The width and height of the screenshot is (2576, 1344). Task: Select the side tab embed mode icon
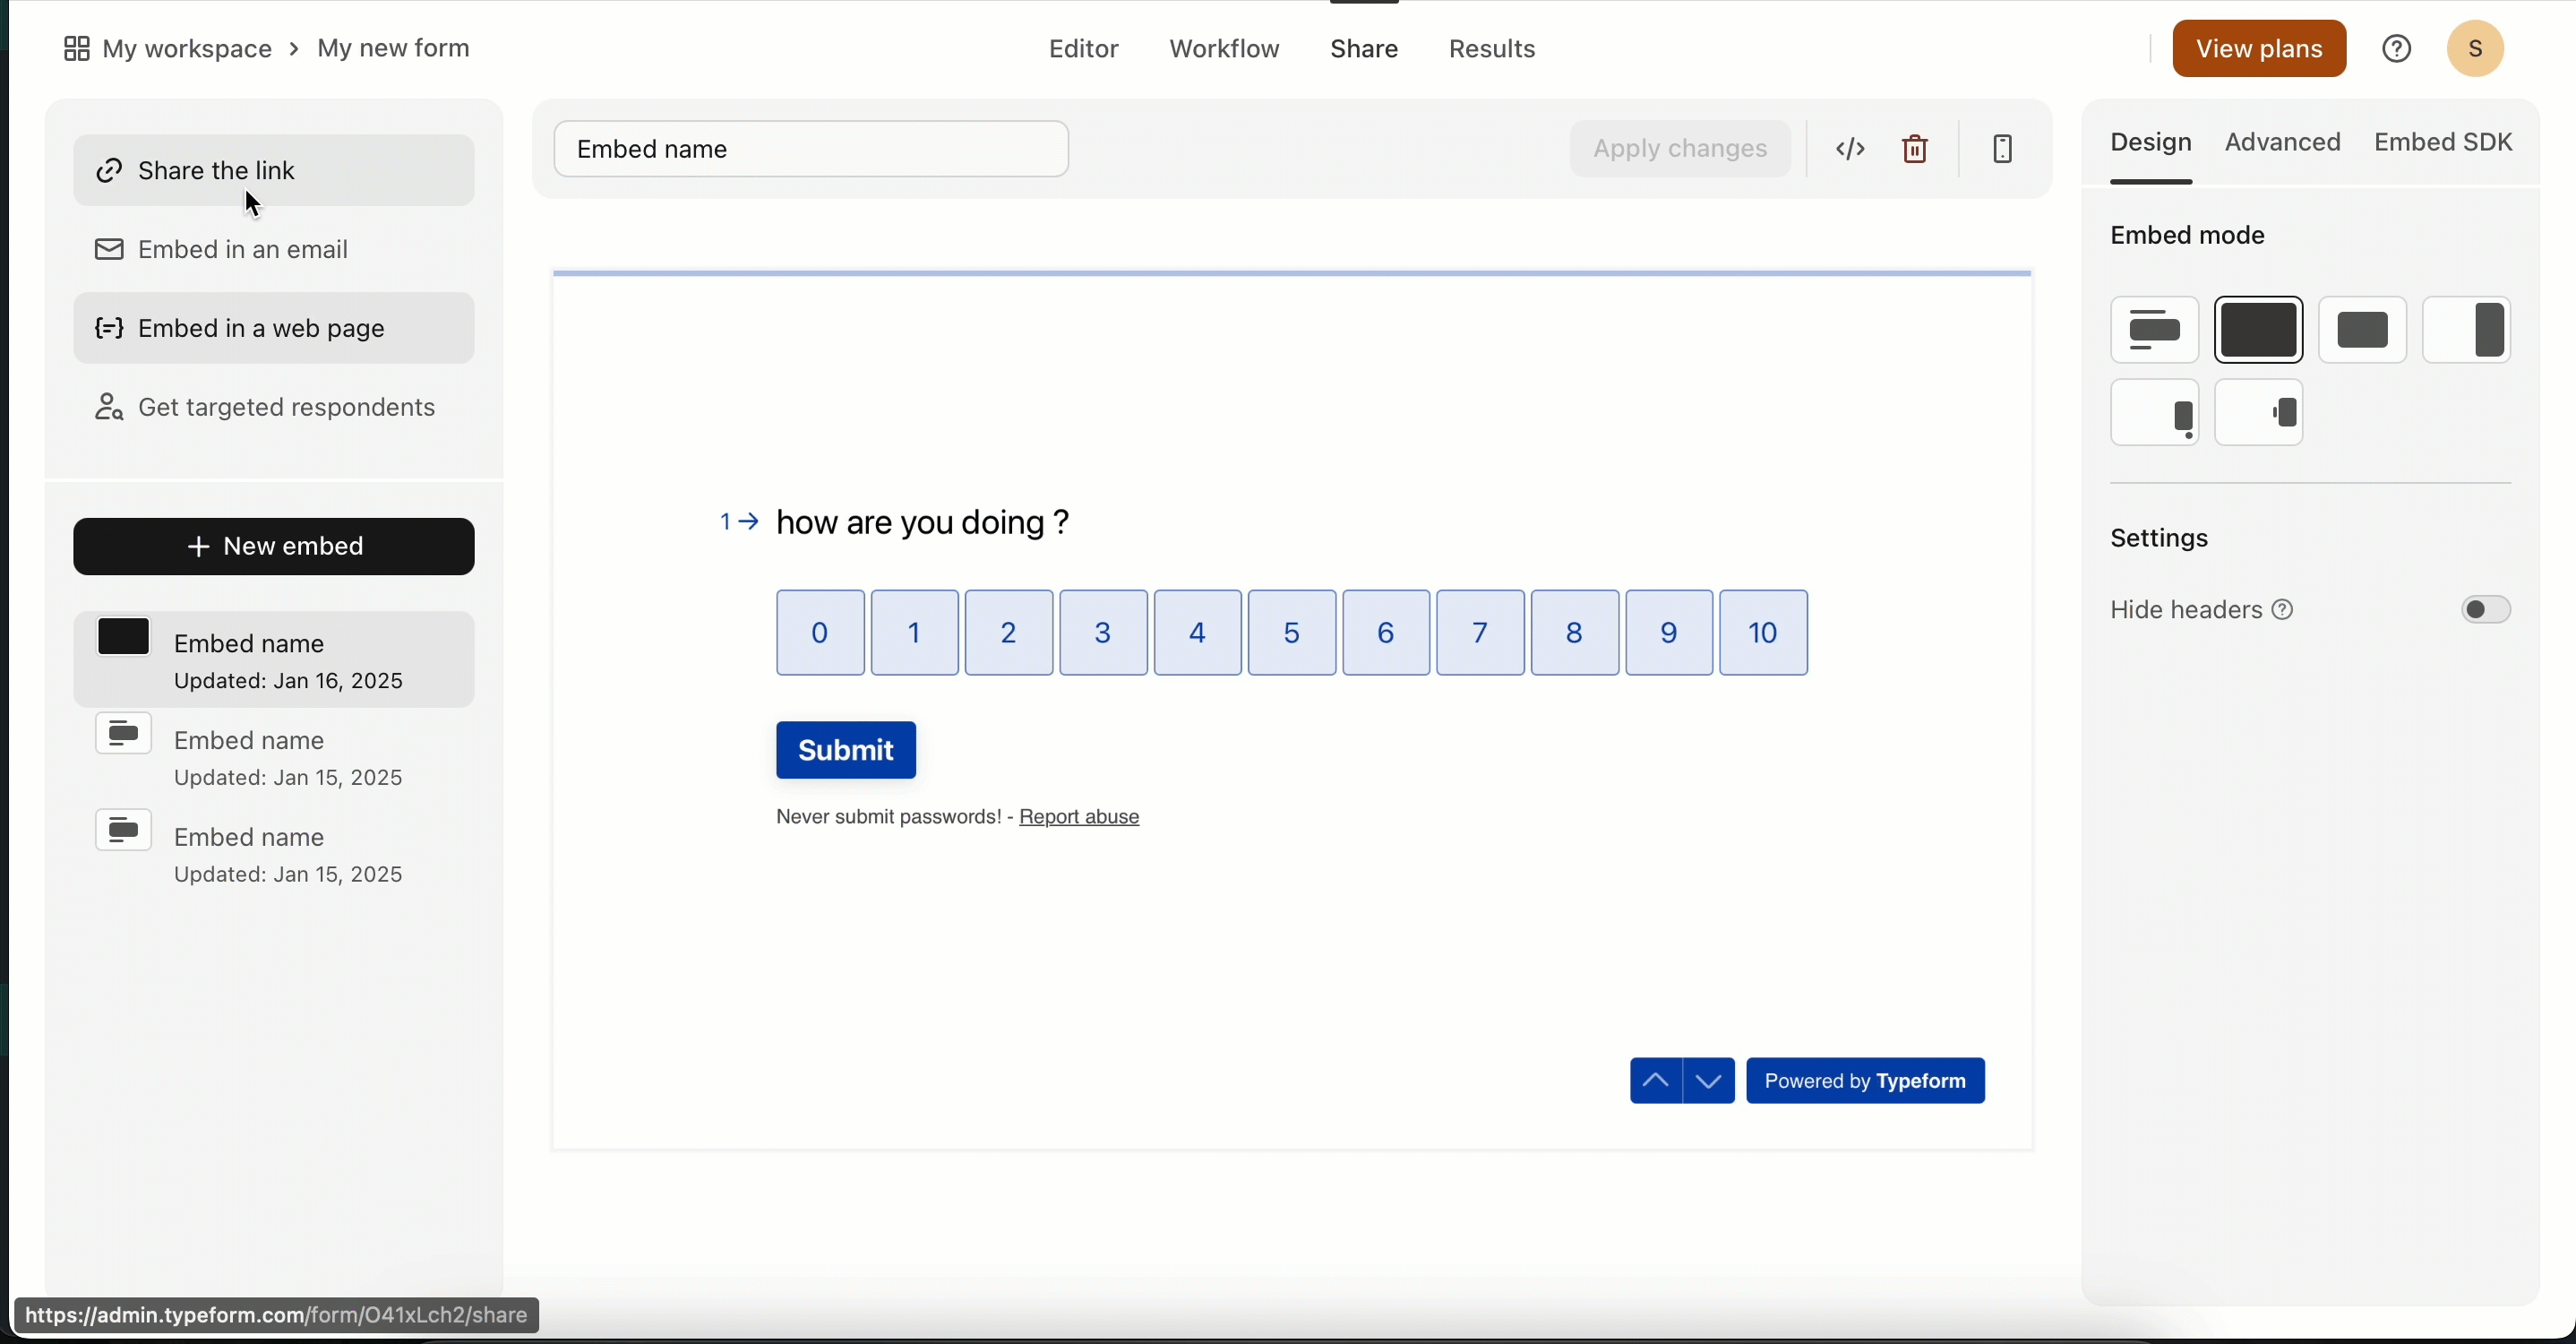(x=2259, y=413)
